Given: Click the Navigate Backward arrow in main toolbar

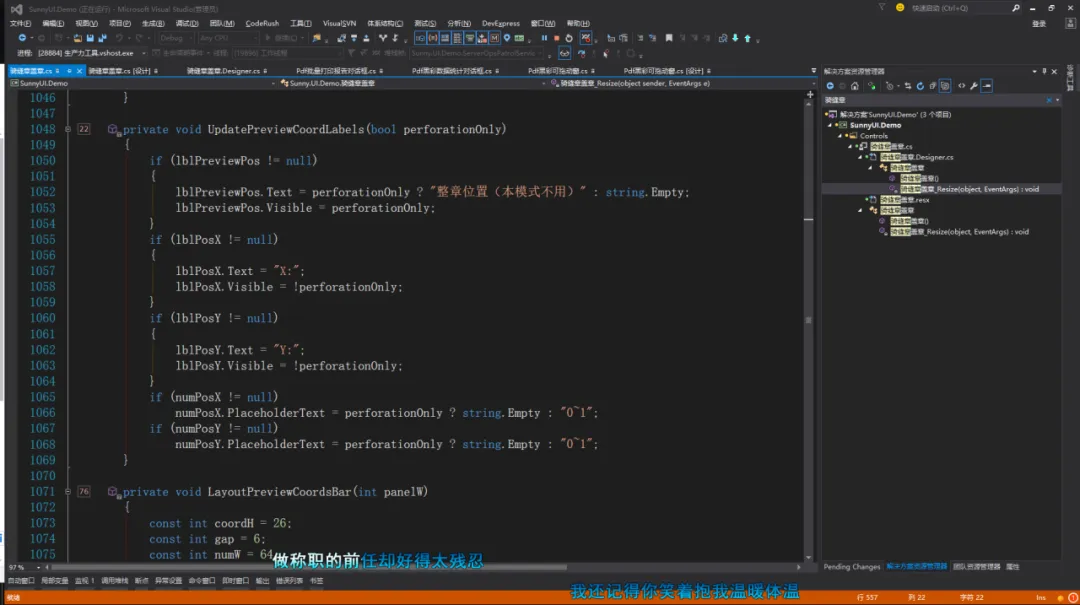Looking at the screenshot, I should point(22,38).
